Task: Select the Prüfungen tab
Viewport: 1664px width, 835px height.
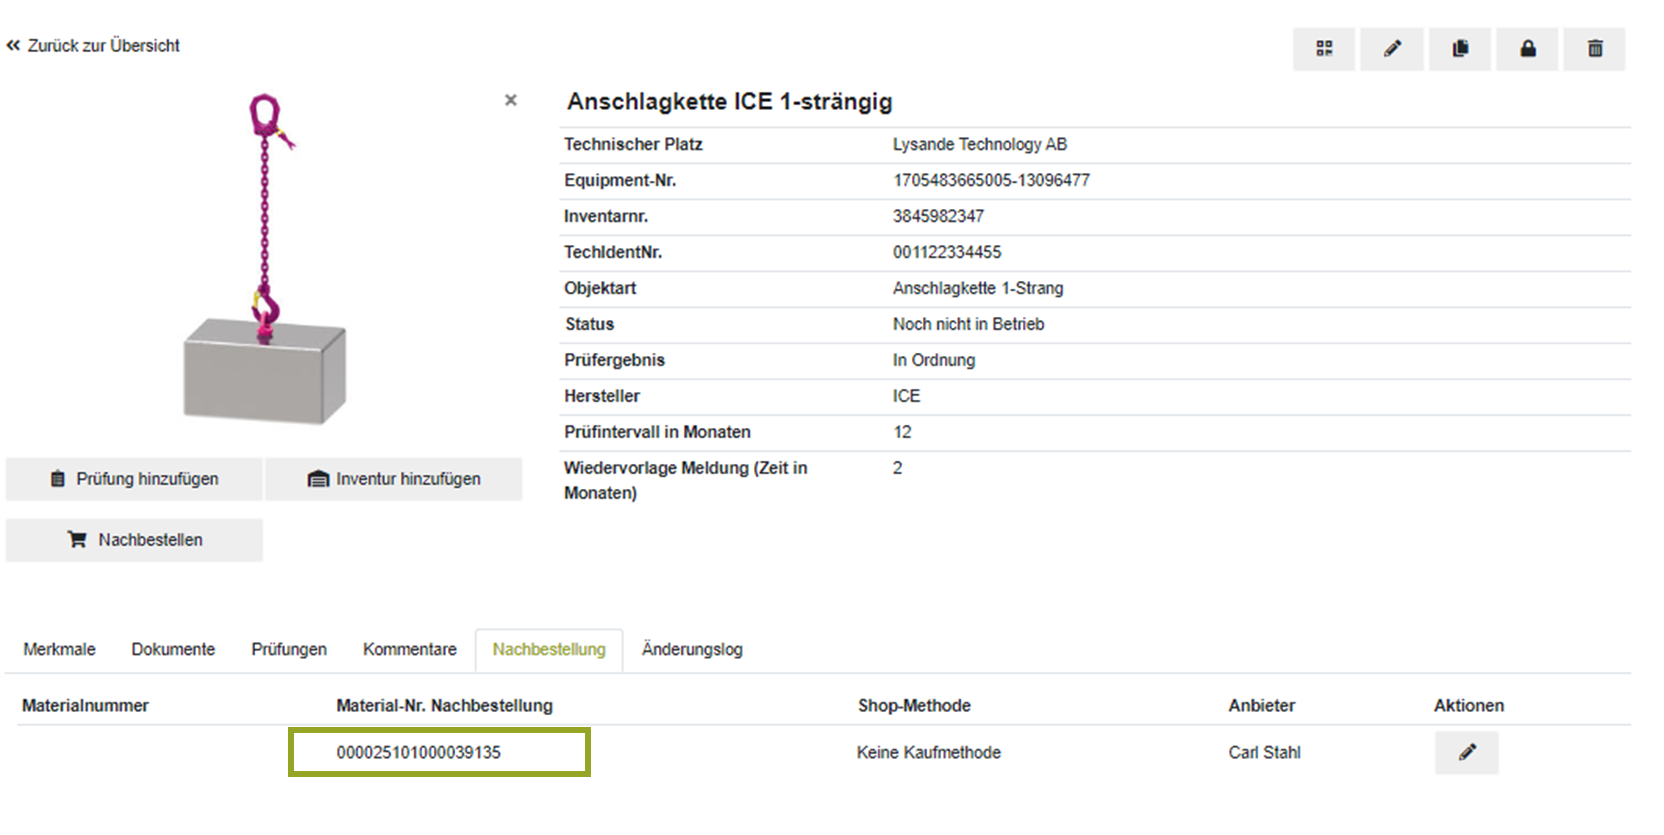Action: point(289,650)
